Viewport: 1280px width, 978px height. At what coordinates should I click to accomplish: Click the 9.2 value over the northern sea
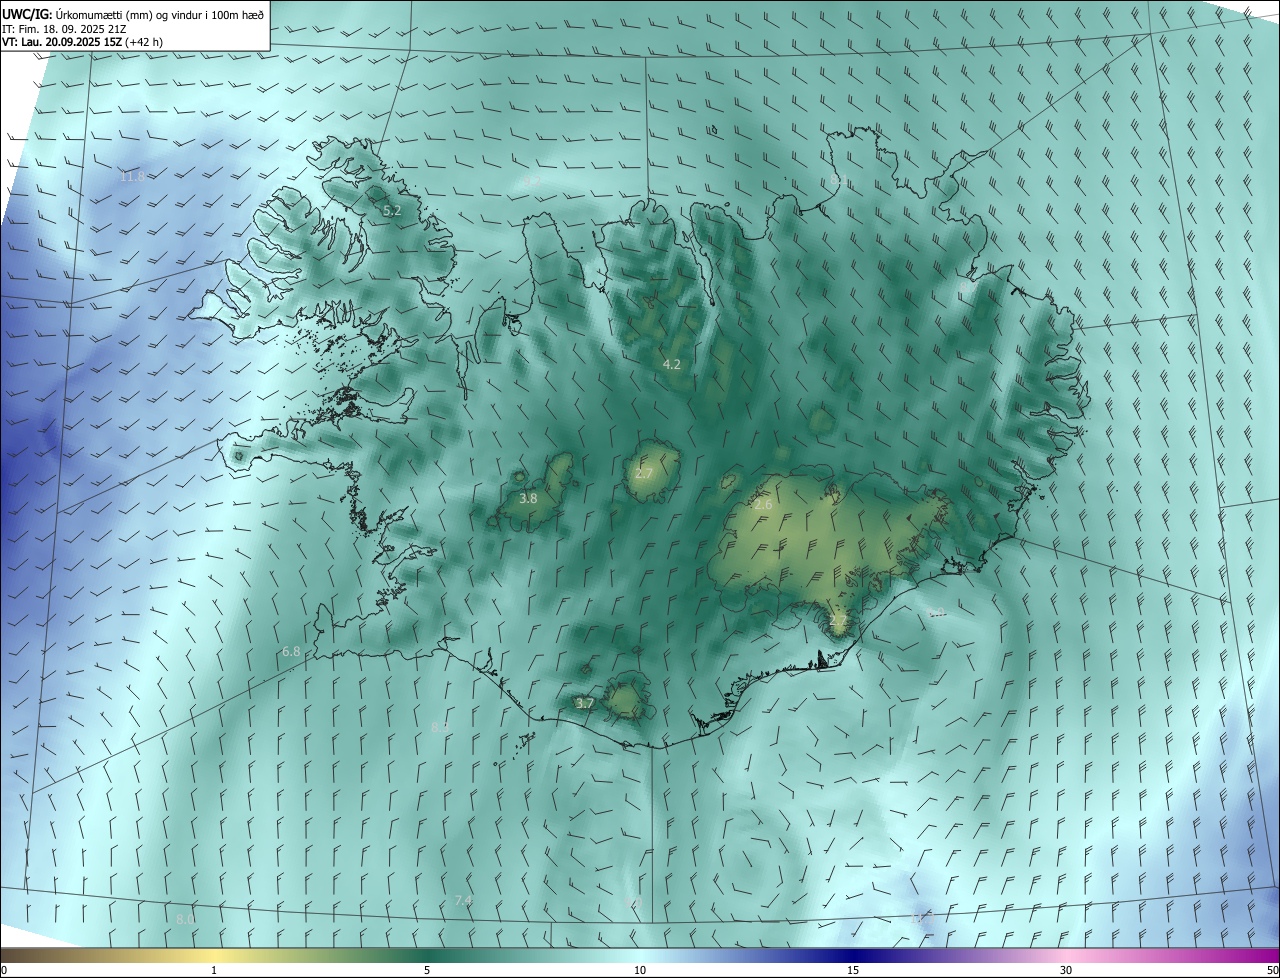click(x=533, y=181)
